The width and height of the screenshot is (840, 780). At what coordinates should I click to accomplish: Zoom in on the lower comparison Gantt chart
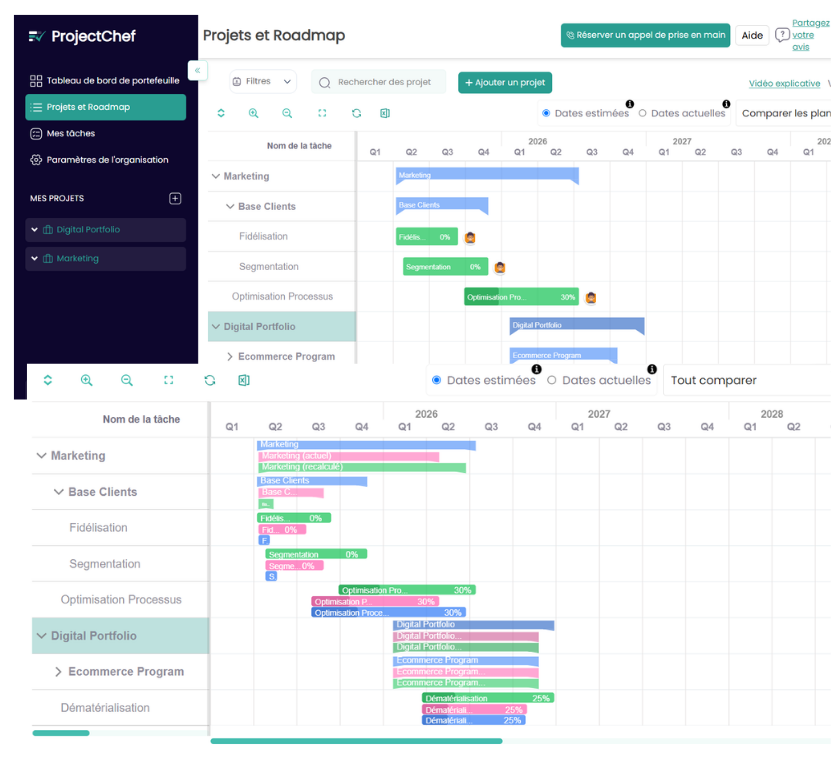87,380
